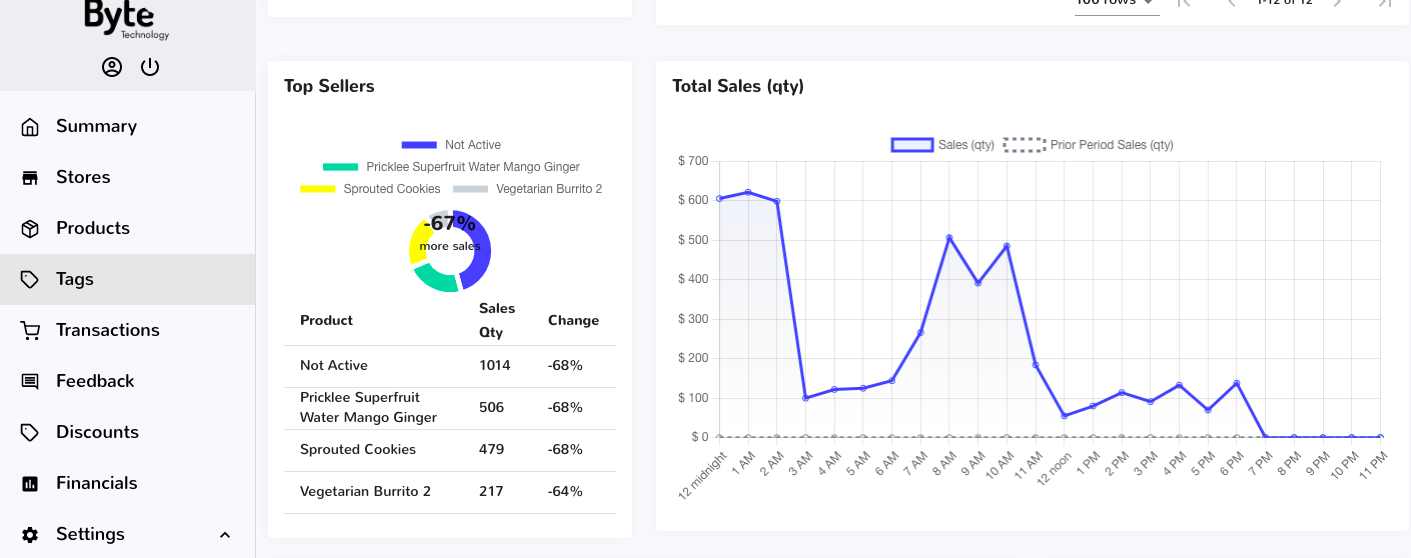The image size is (1411, 558).
Task: Click the Financials chart icon
Action: (x=30, y=483)
